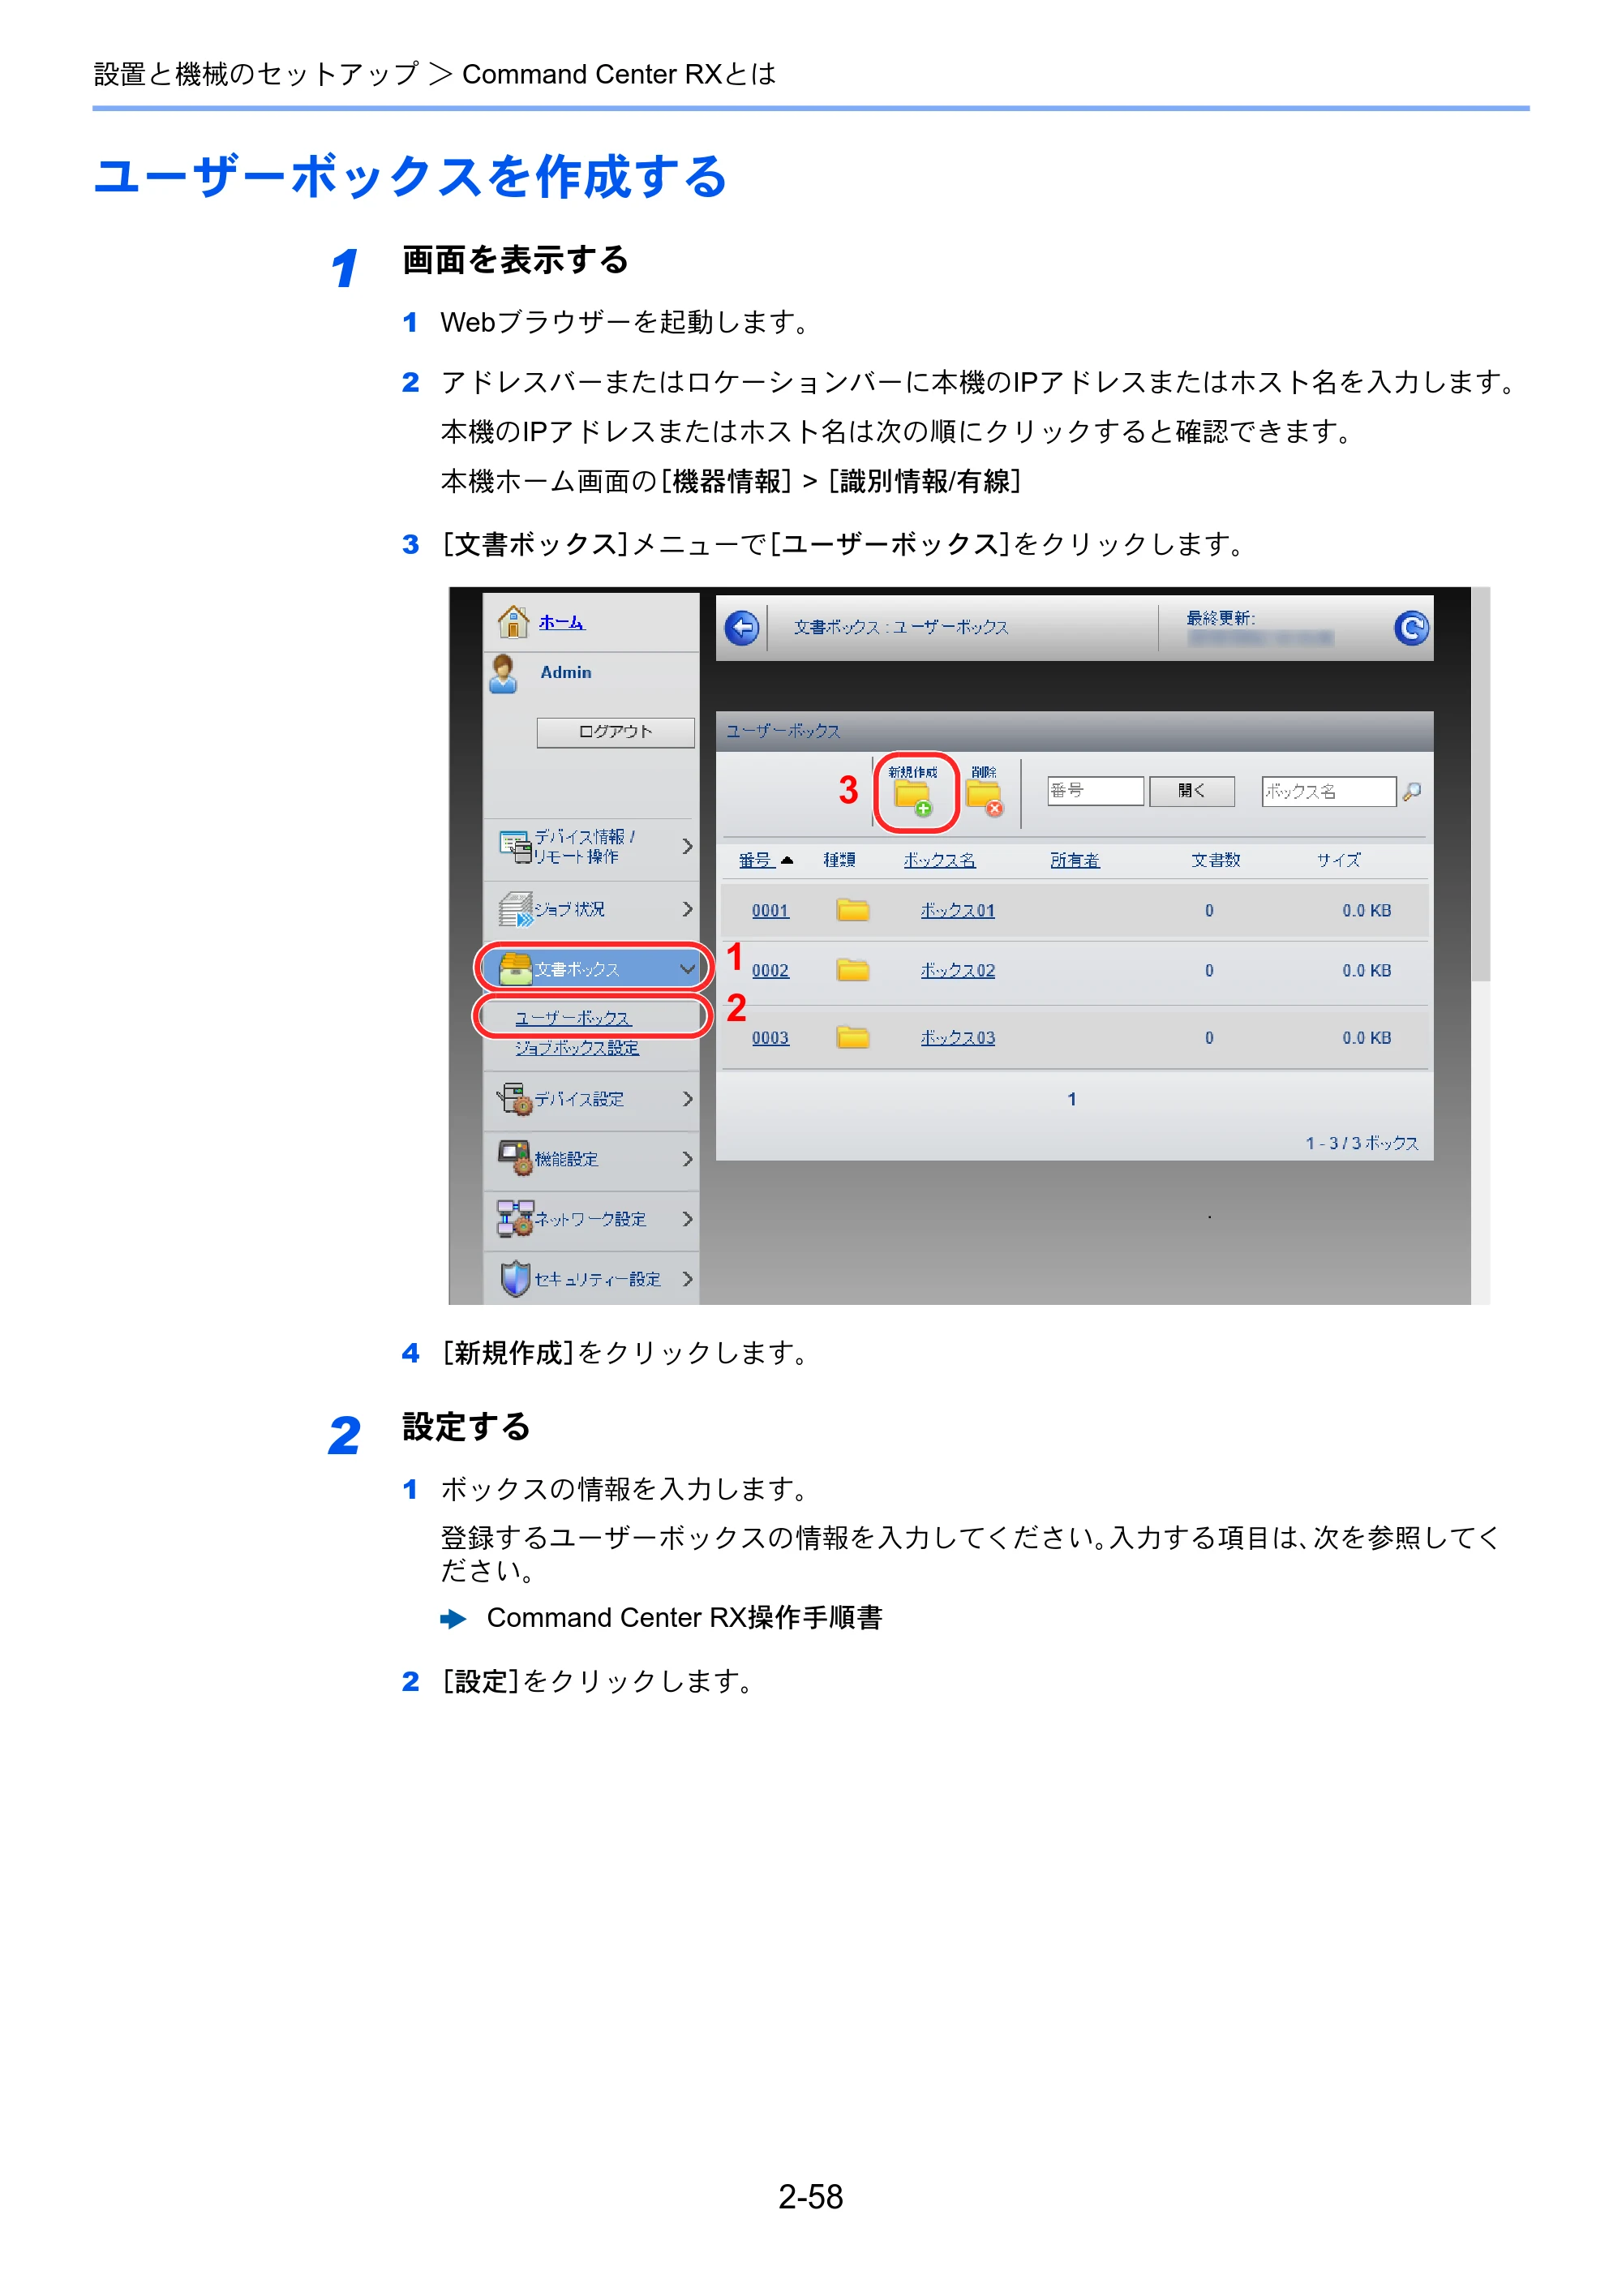Image resolution: width=1622 pixels, height=2296 pixels.
Task: Open the ボックス03 link
Action: (957, 1038)
